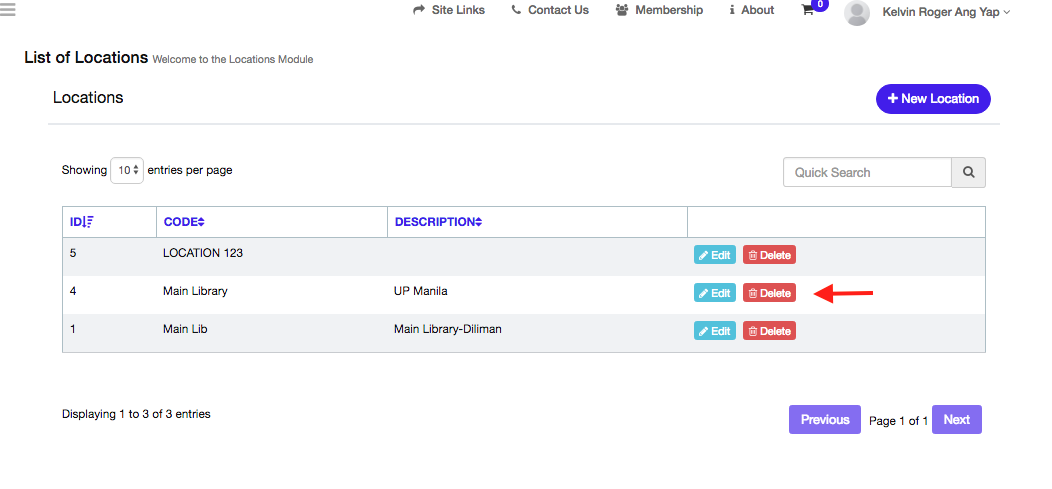Open the hamburger sidebar menu icon

[x=7, y=9]
